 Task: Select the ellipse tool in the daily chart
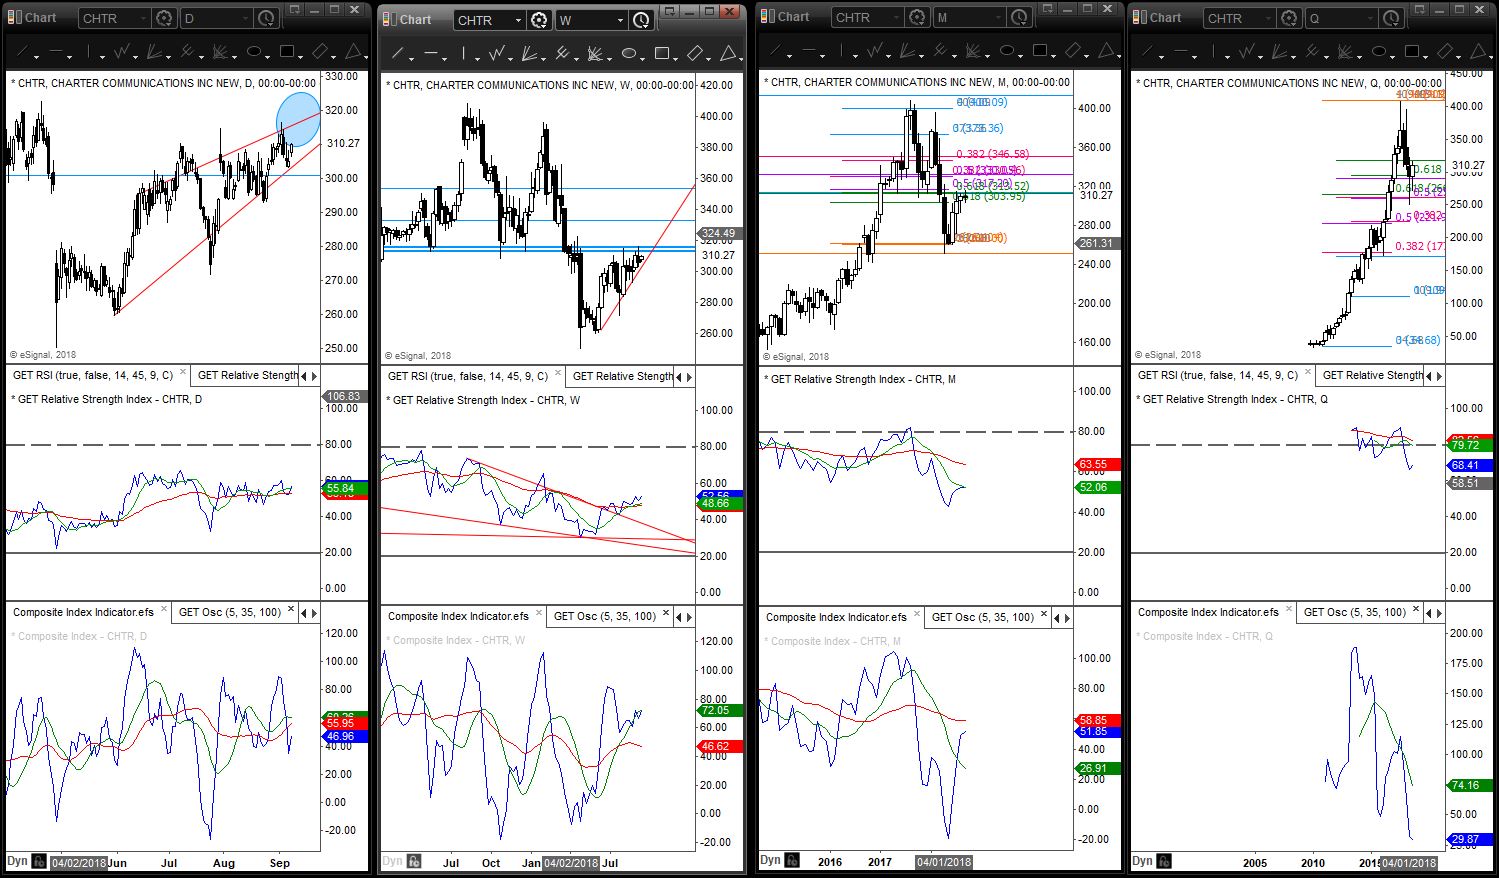pyautogui.click(x=254, y=52)
